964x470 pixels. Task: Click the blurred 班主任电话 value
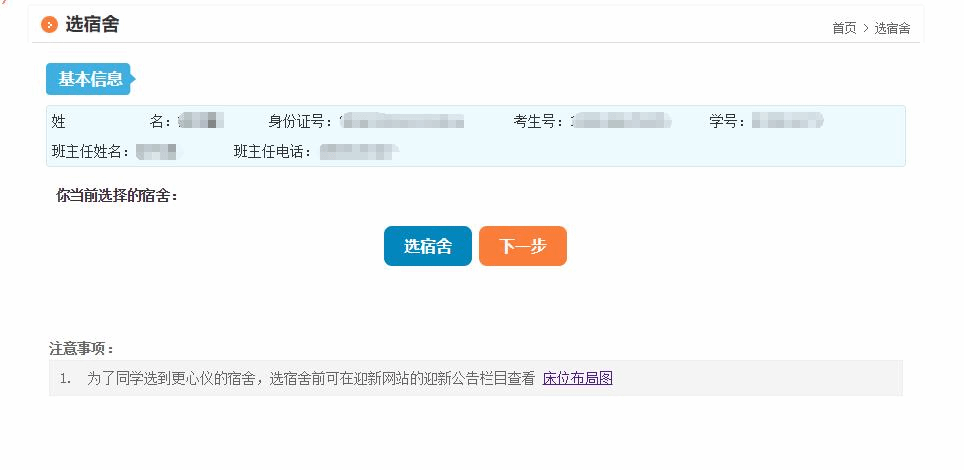pyautogui.click(x=359, y=152)
